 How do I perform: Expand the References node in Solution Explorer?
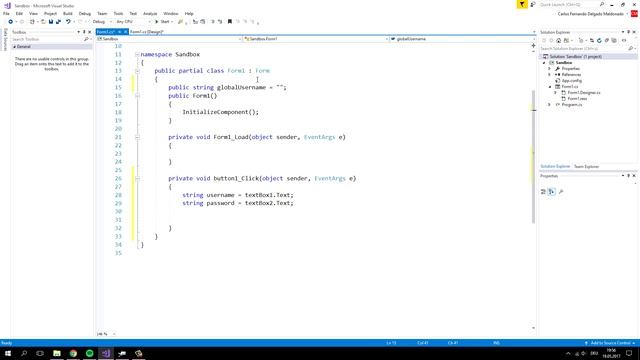tap(549, 75)
